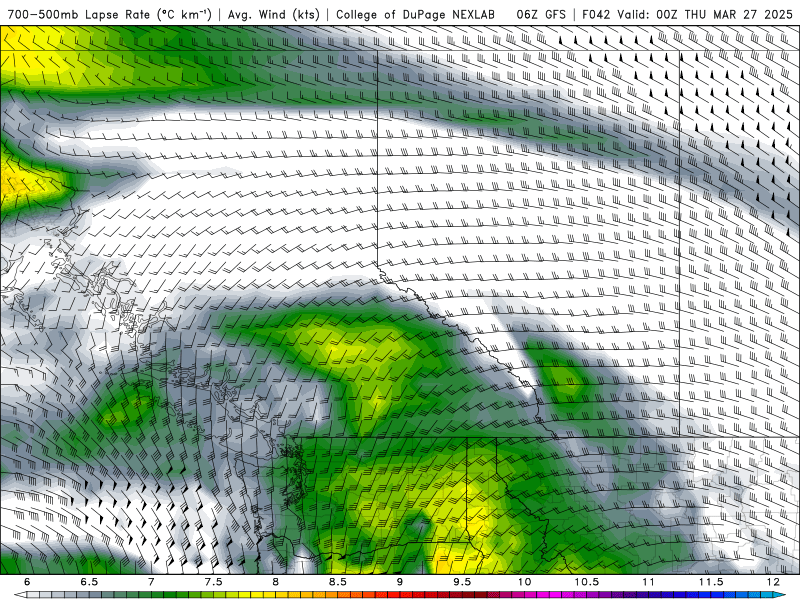Click the '8' colorbar tick label
The height and width of the screenshot is (600, 800).
click(276, 582)
